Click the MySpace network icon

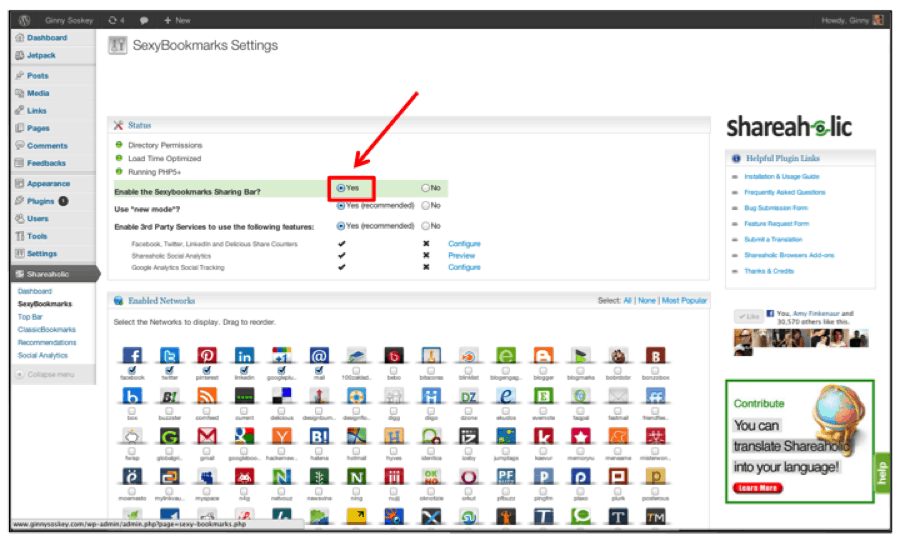pyautogui.click(x=207, y=476)
